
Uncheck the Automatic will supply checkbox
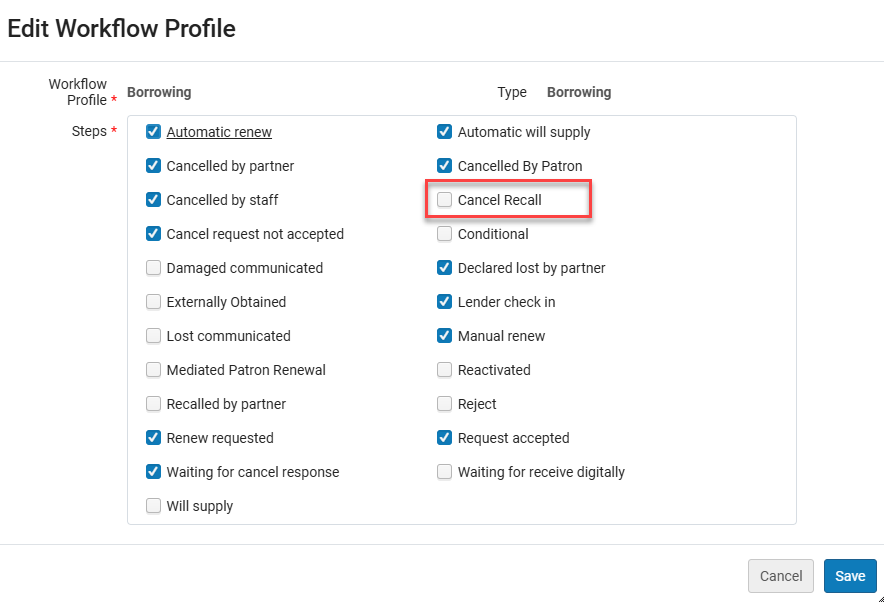[444, 132]
